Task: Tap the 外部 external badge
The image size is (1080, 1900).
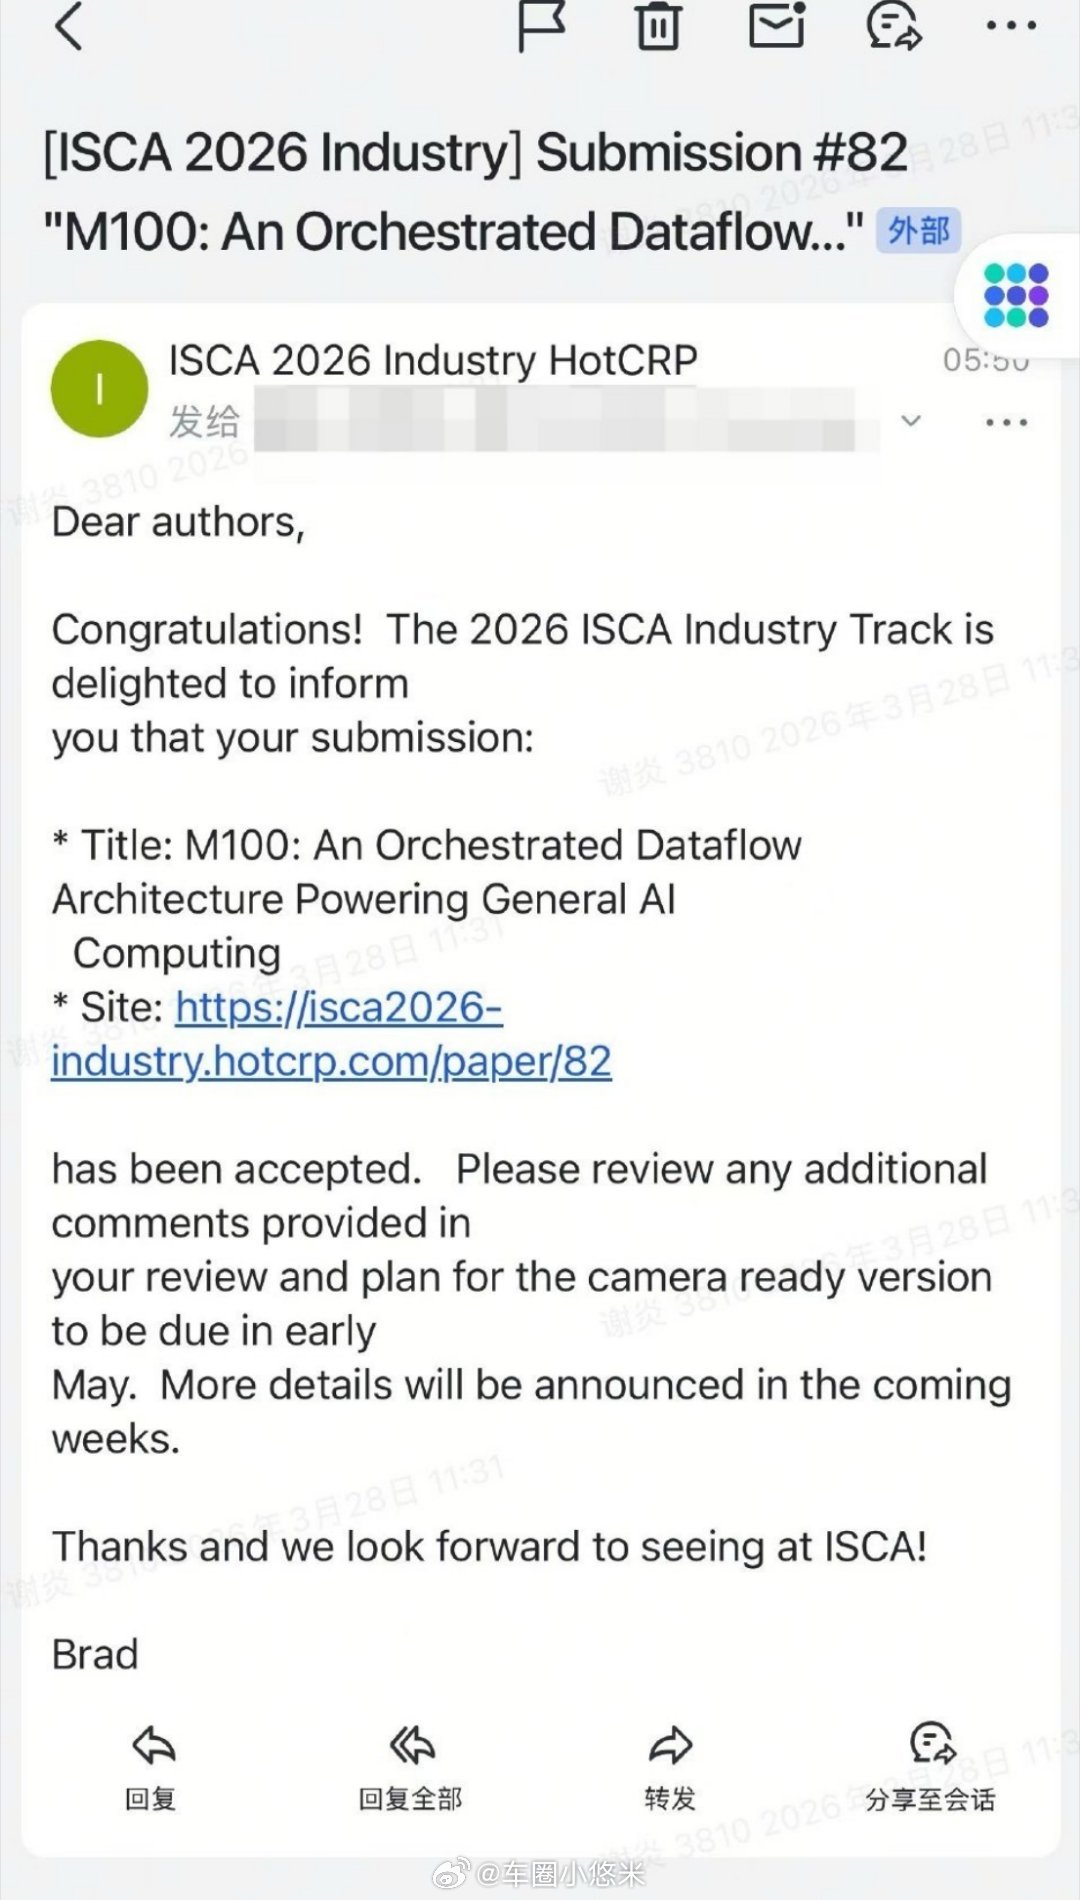Action: (918, 231)
